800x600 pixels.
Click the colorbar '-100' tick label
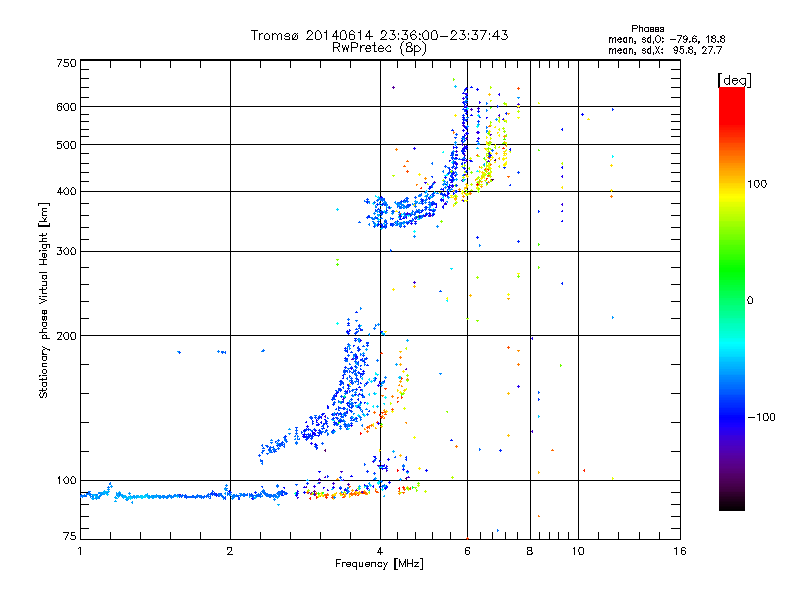(761, 417)
